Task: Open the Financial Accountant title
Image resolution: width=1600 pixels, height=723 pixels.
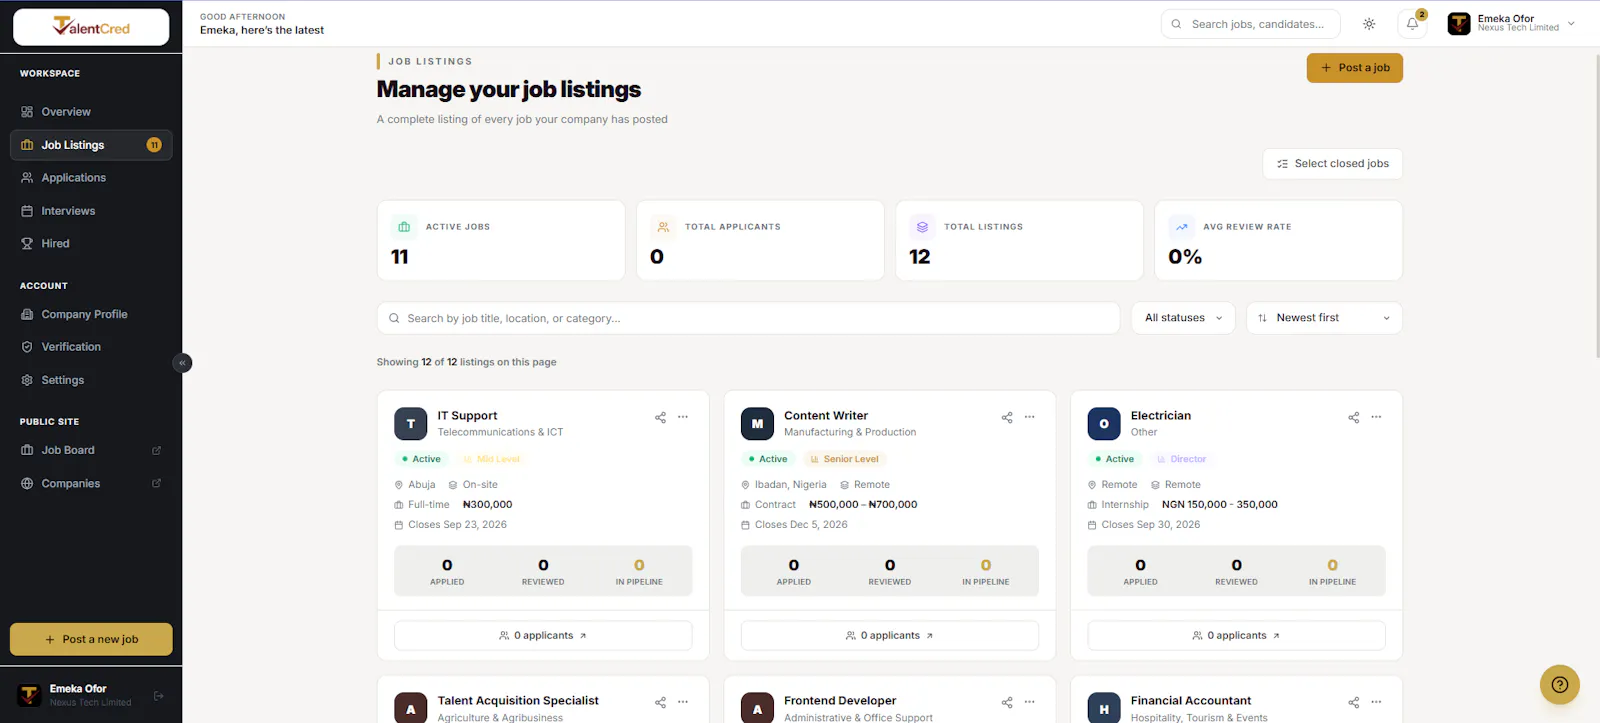Action: point(1191,701)
